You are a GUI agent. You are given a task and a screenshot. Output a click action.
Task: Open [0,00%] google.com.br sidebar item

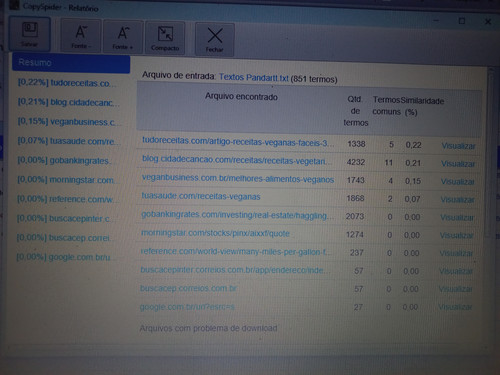[x=65, y=257]
